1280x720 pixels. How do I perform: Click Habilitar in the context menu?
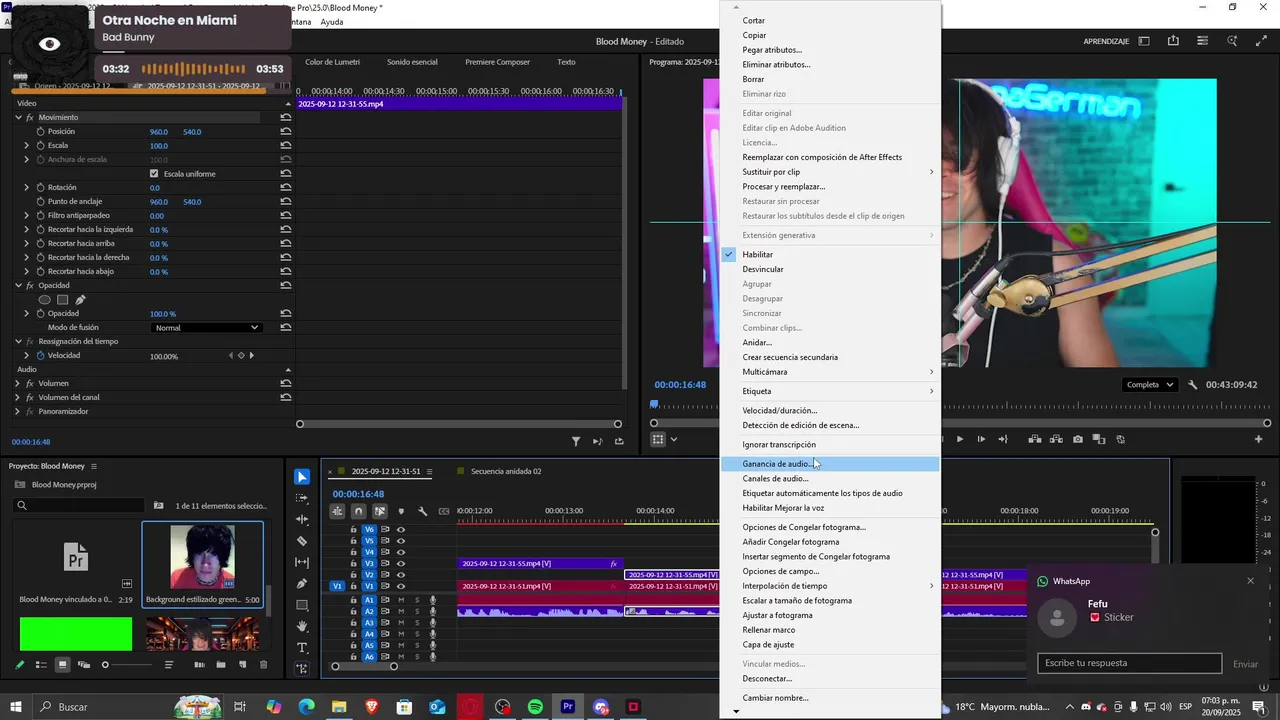830,254
